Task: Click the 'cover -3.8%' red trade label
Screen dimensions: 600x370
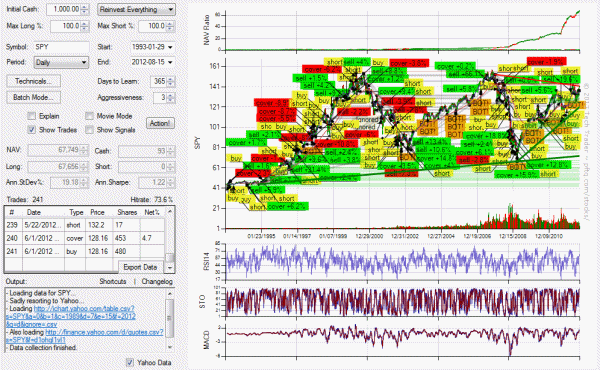Action: point(409,63)
